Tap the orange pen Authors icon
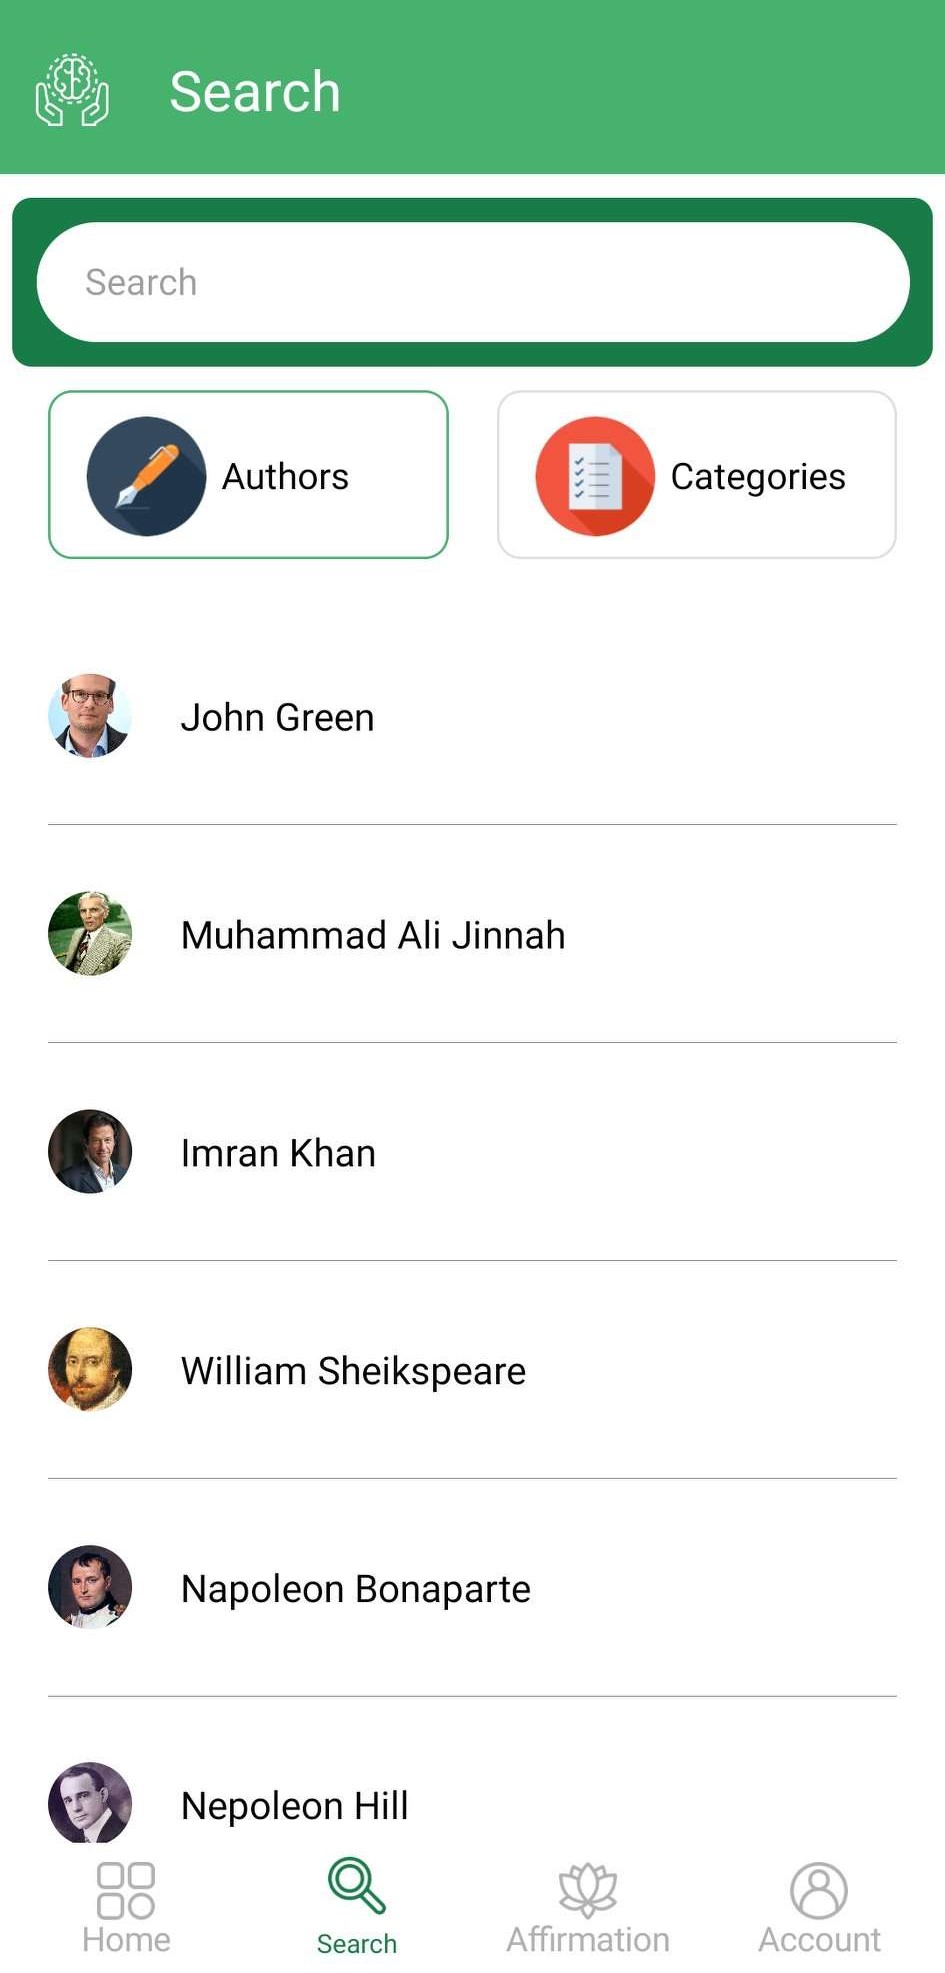 pos(146,476)
